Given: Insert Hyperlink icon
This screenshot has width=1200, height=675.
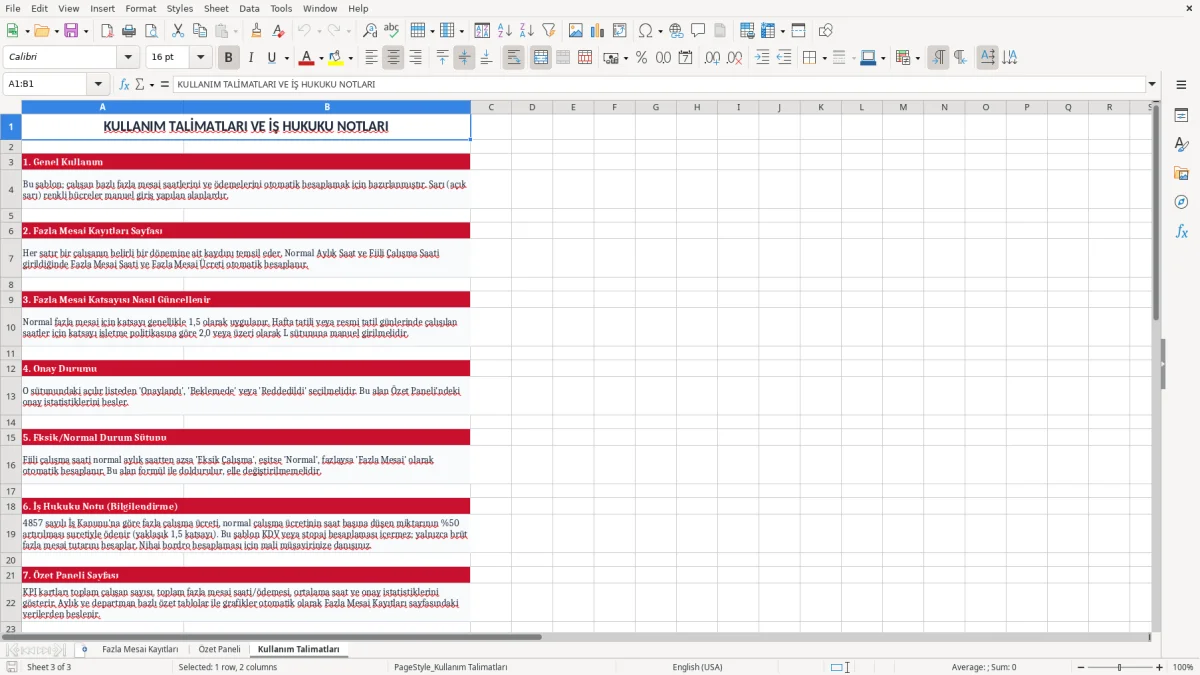Looking at the screenshot, I should click(x=676, y=31).
